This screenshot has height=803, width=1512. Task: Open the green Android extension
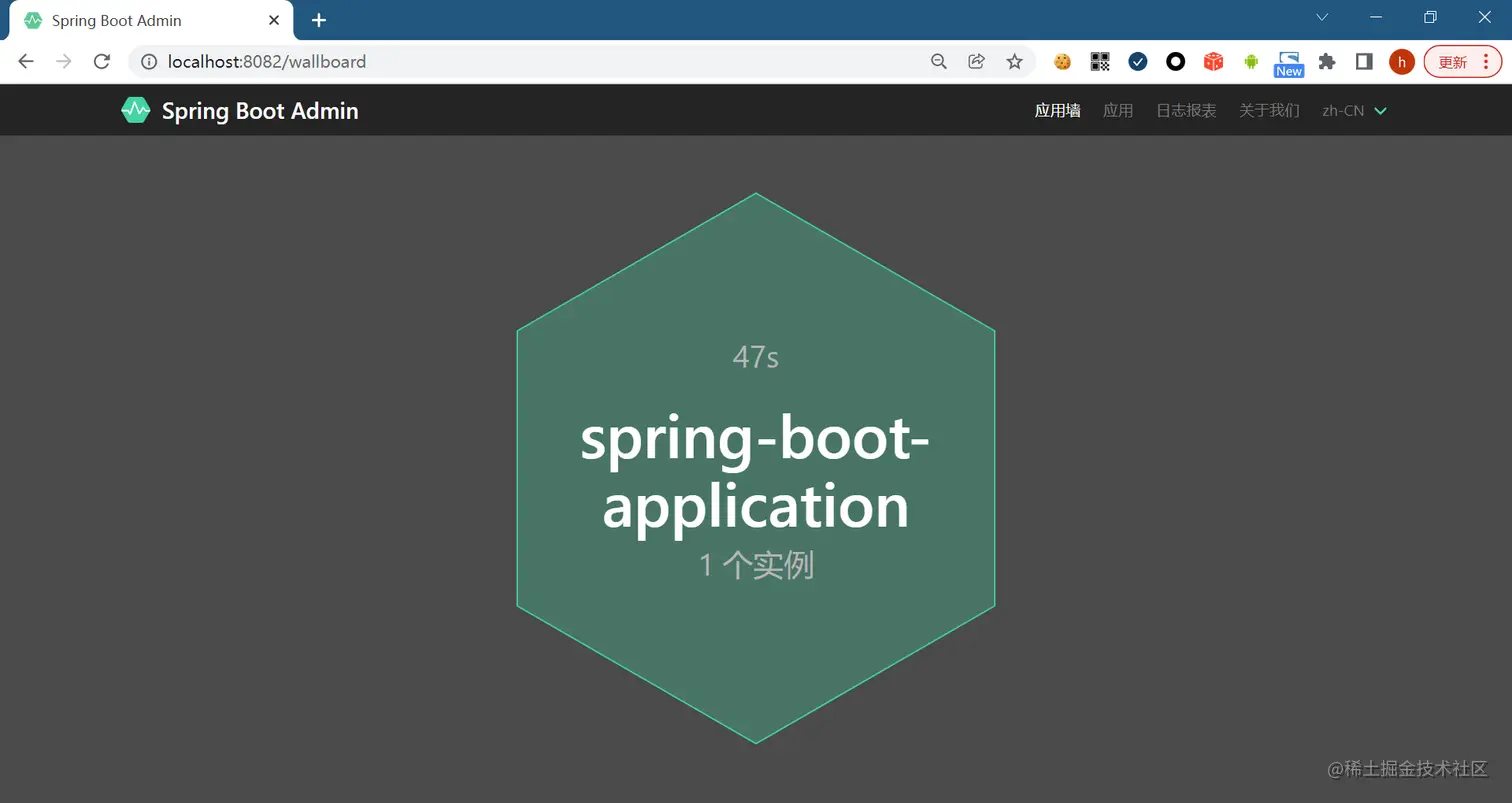(1251, 62)
